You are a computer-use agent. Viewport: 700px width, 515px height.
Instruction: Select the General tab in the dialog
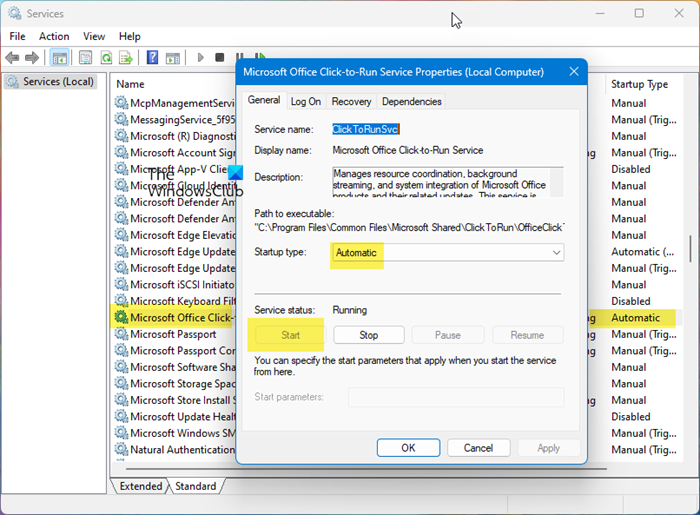(x=264, y=100)
